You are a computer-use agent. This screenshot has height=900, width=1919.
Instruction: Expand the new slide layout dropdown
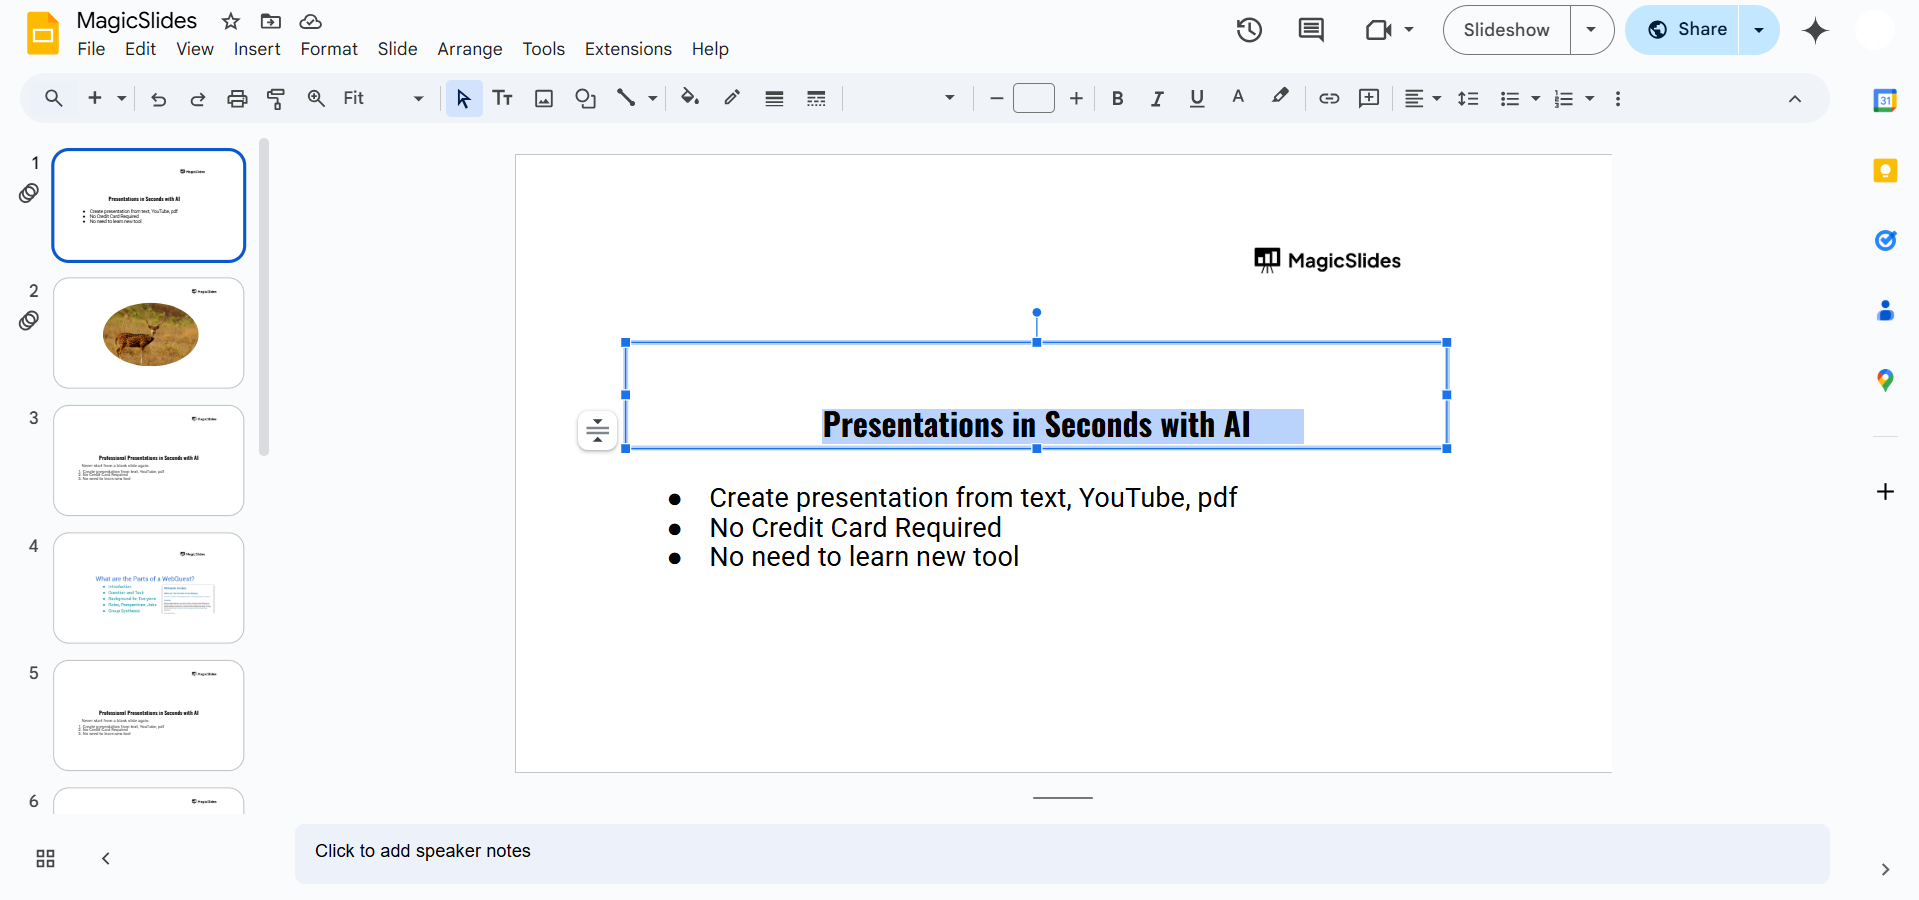tap(121, 98)
